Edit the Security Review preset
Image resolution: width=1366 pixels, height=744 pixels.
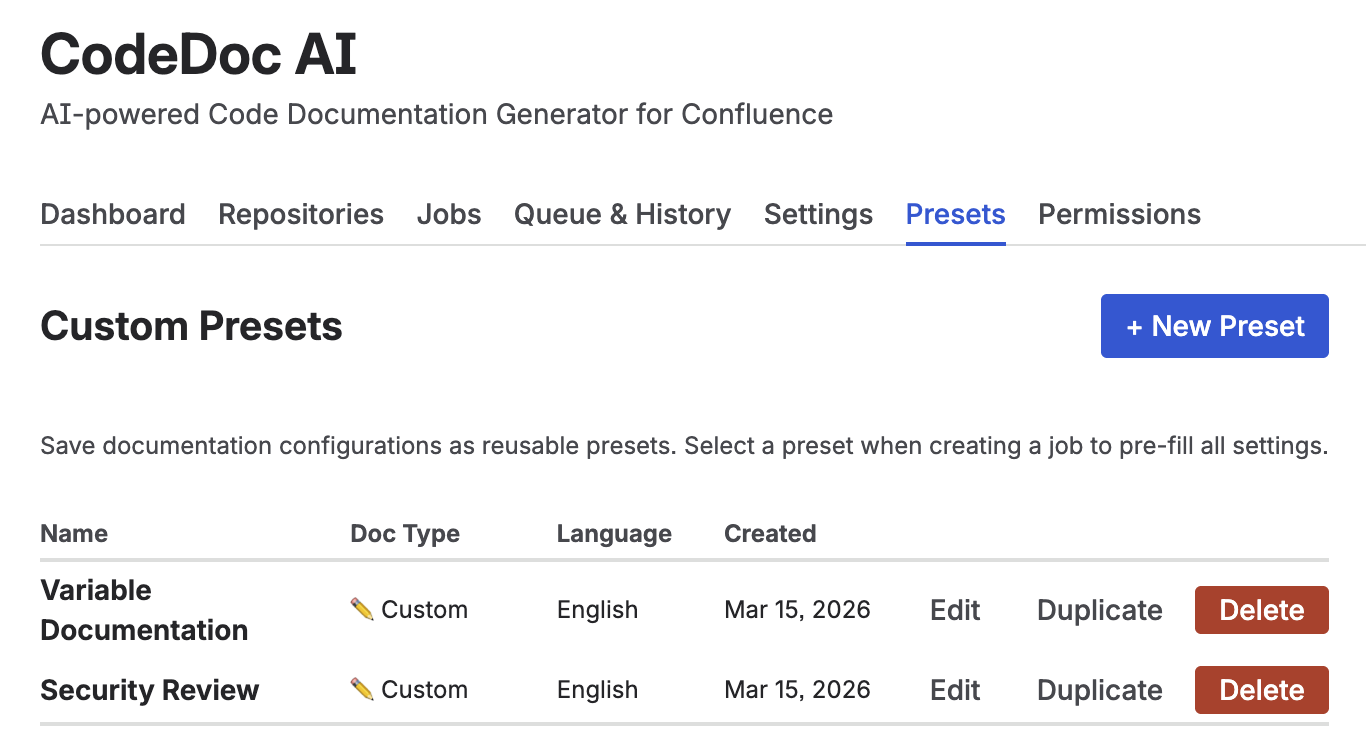point(954,689)
